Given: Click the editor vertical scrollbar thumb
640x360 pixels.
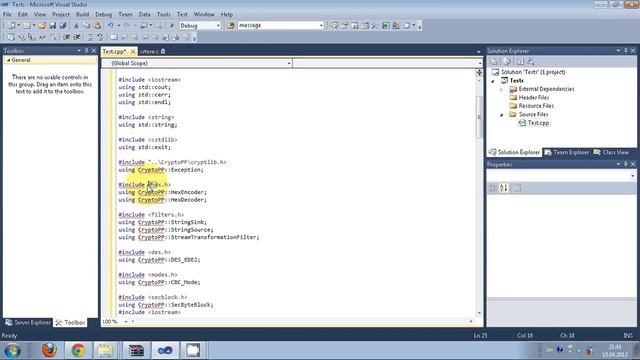Looking at the screenshot, I should pos(479,117).
